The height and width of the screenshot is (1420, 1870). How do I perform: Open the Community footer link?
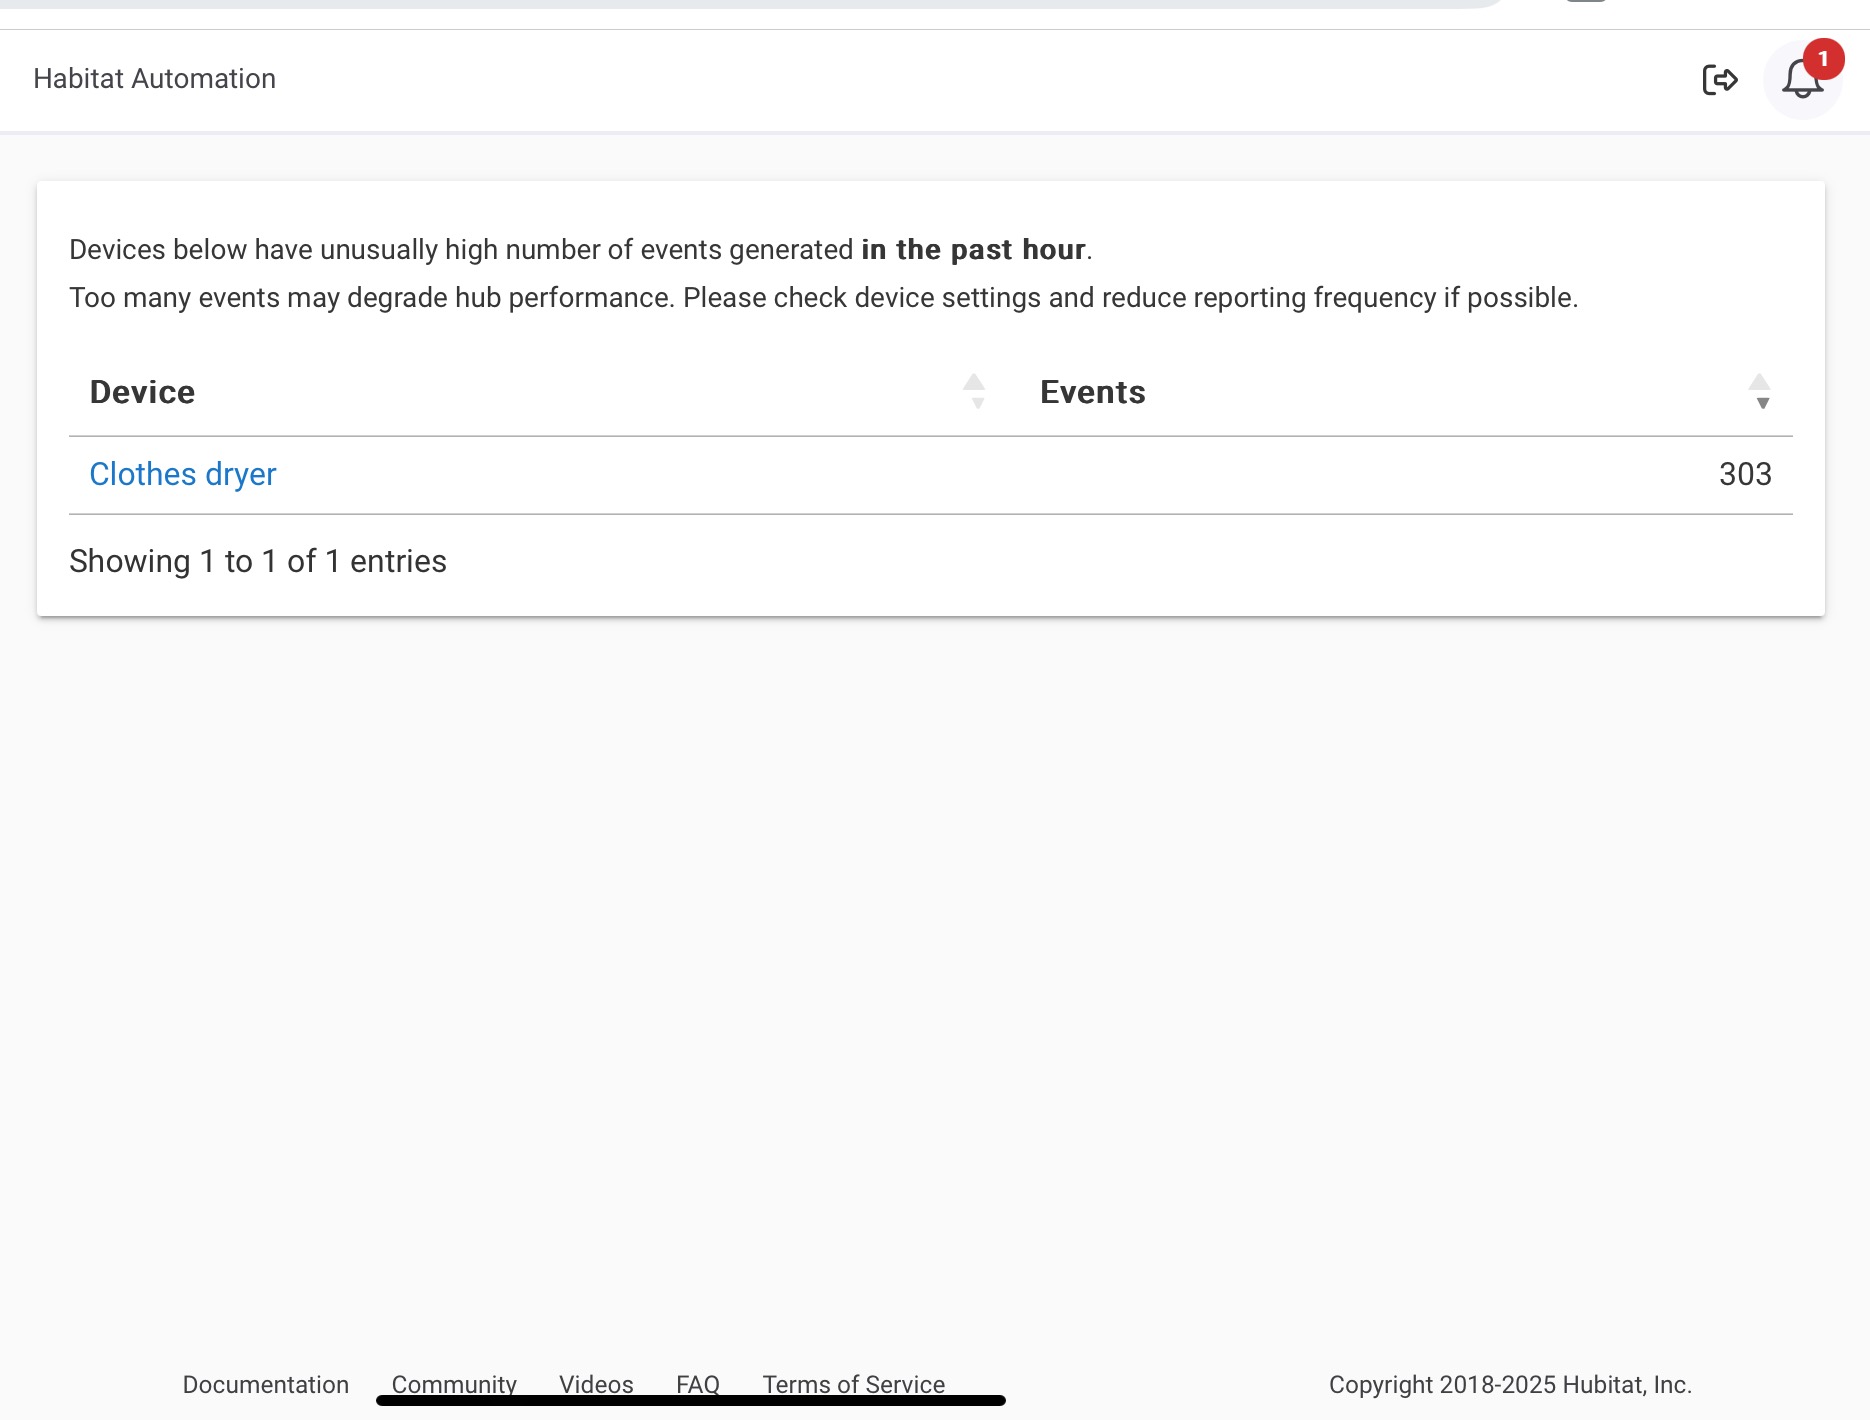[x=454, y=1384]
